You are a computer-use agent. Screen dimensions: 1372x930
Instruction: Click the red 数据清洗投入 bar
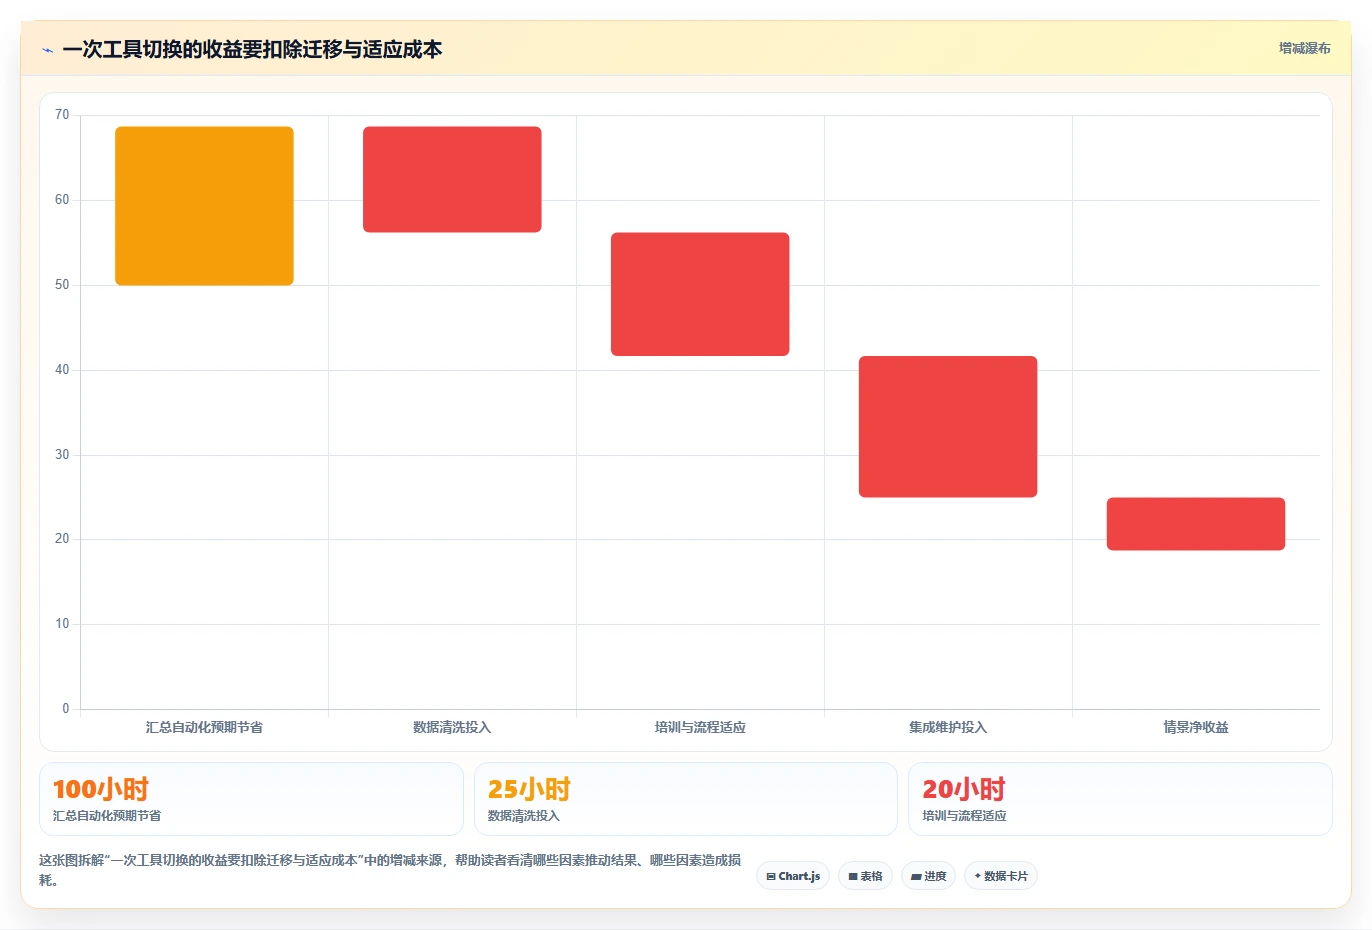tap(452, 180)
